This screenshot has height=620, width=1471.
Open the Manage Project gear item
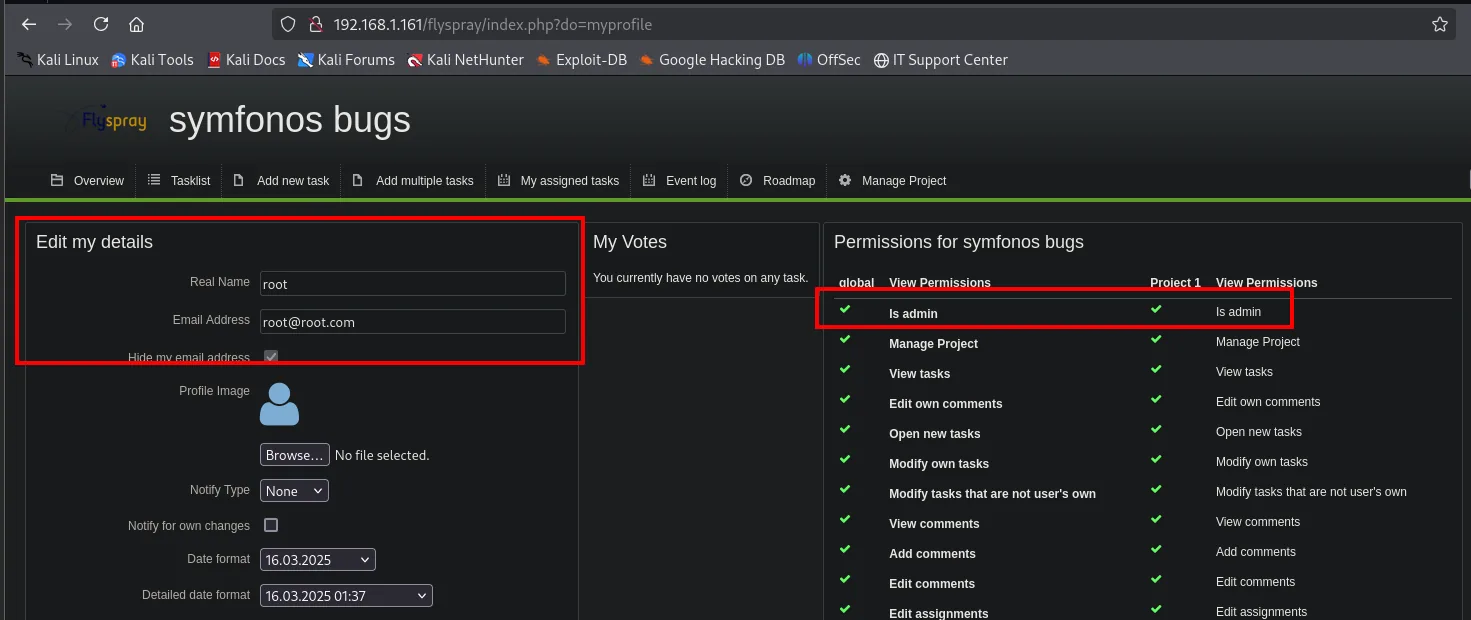pyautogui.click(x=892, y=181)
